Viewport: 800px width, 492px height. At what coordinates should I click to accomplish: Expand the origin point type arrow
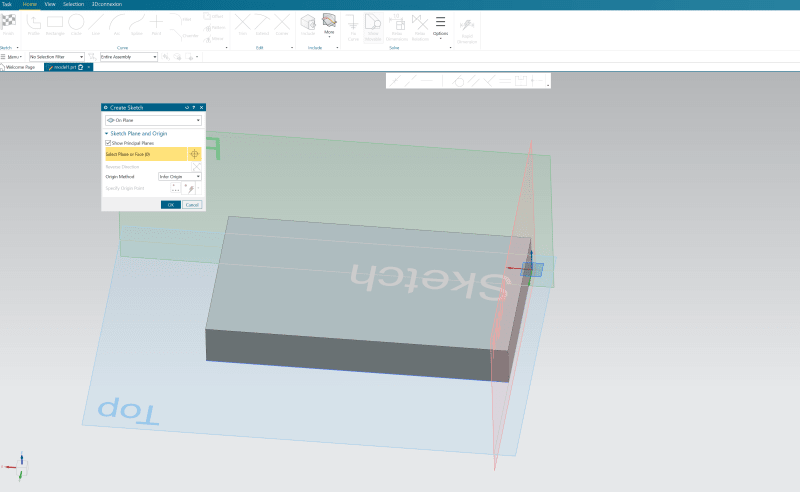click(x=198, y=188)
